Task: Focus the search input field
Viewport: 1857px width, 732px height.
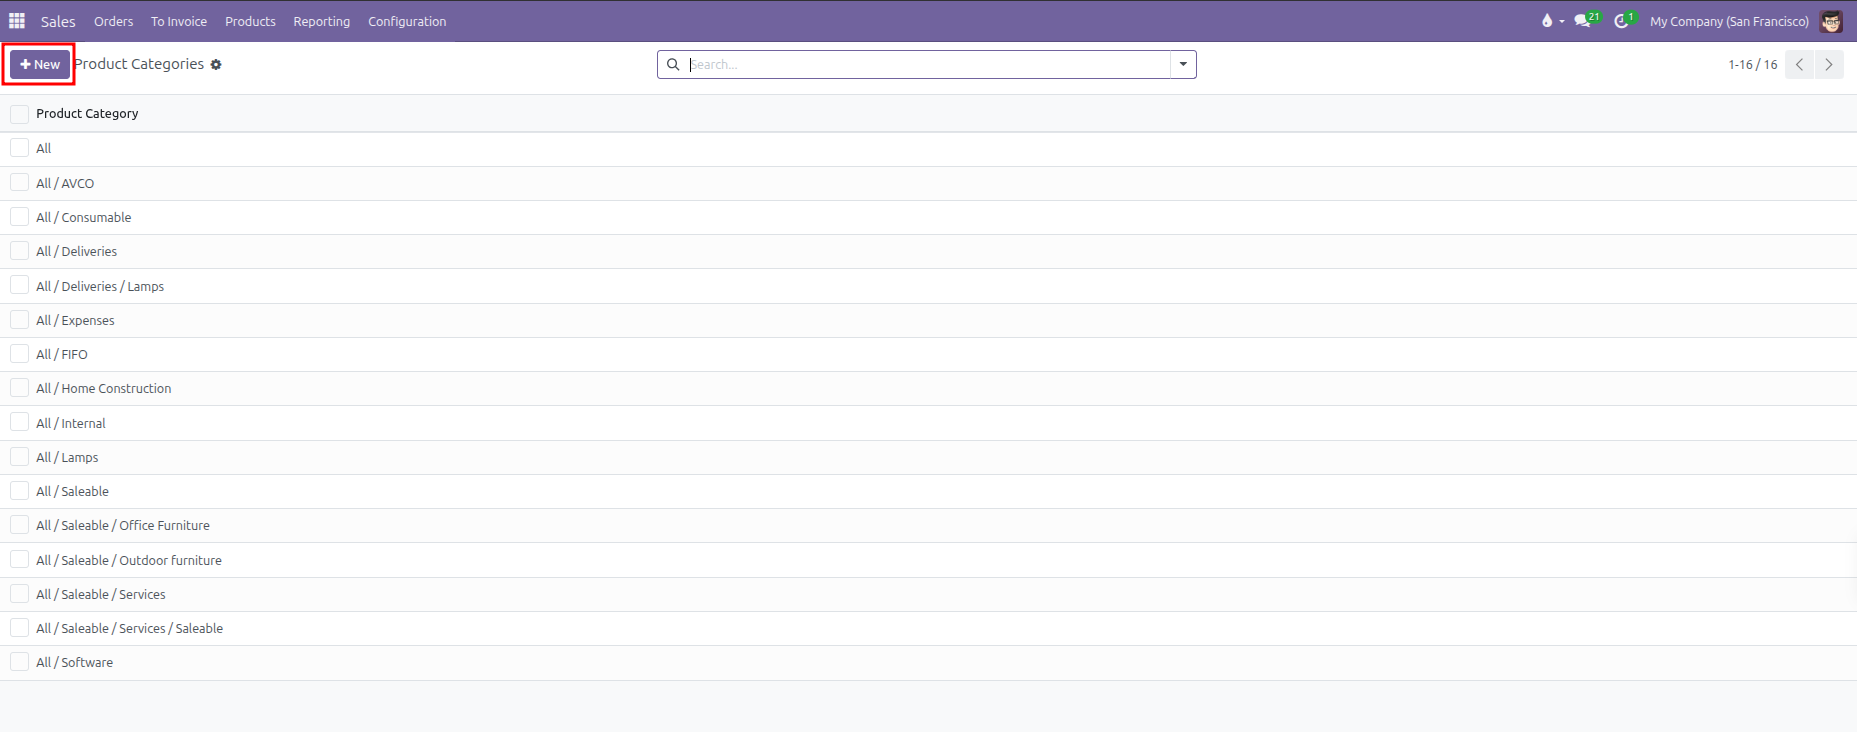Action: (x=927, y=65)
